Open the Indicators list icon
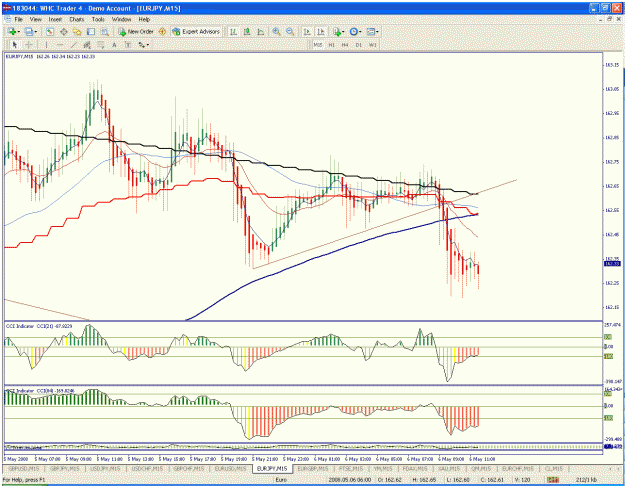This screenshot has height=486, width=625. (x=337, y=31)
